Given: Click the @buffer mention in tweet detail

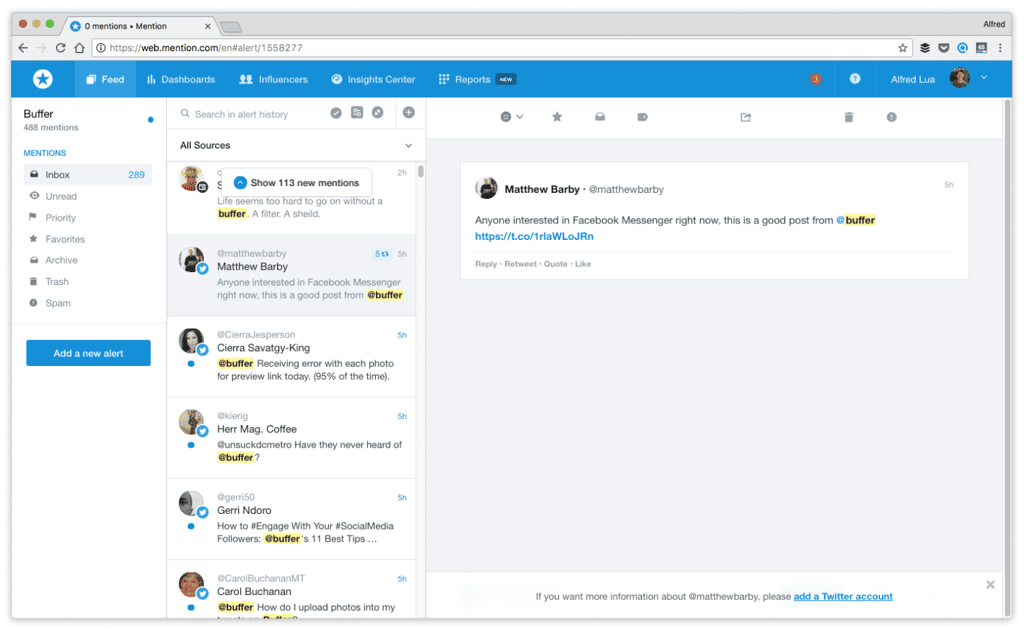Looking at the screenshot, I should click(856, 220).
